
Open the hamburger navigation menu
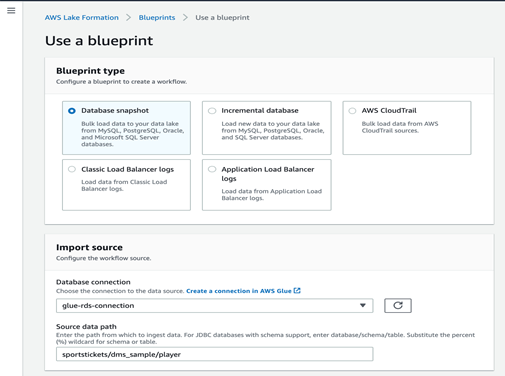[x=11, y=11]
